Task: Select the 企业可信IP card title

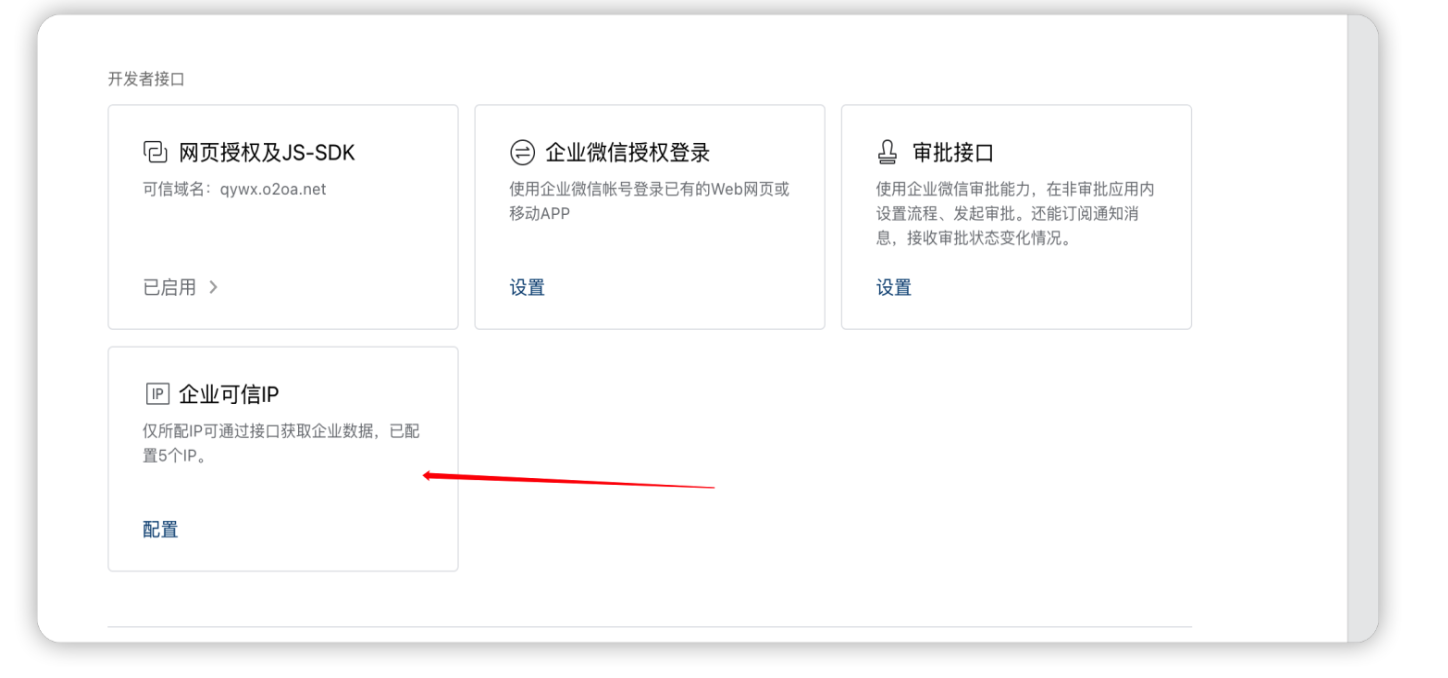Action: point(228,394)
